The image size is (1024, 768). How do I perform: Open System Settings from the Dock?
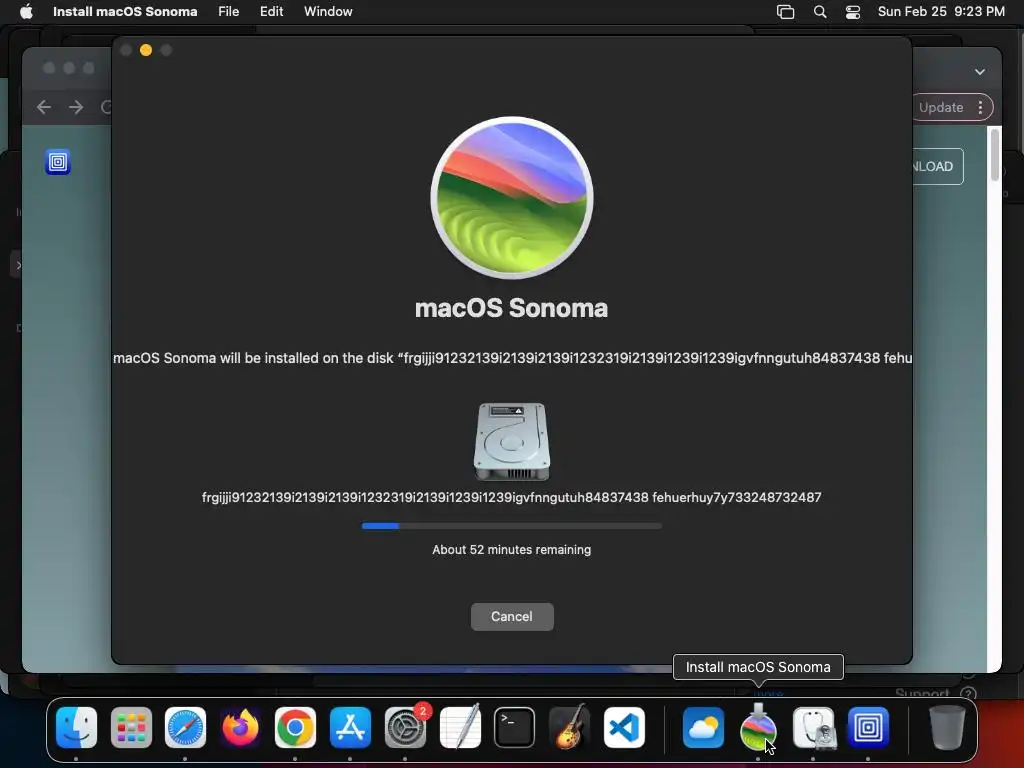tap(405, 727)
